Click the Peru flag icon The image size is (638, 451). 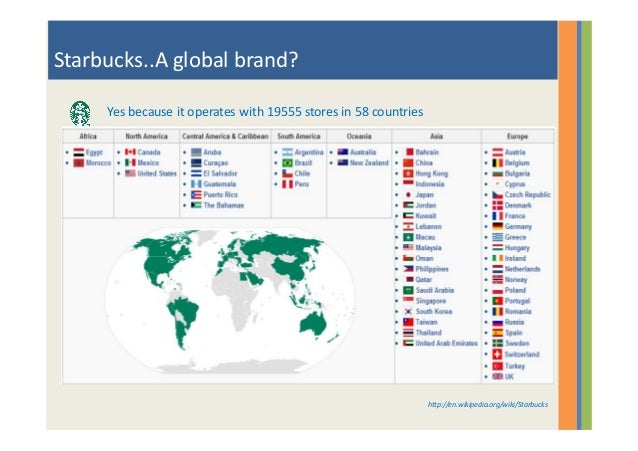pyautogui.click(x=287, y=184)
